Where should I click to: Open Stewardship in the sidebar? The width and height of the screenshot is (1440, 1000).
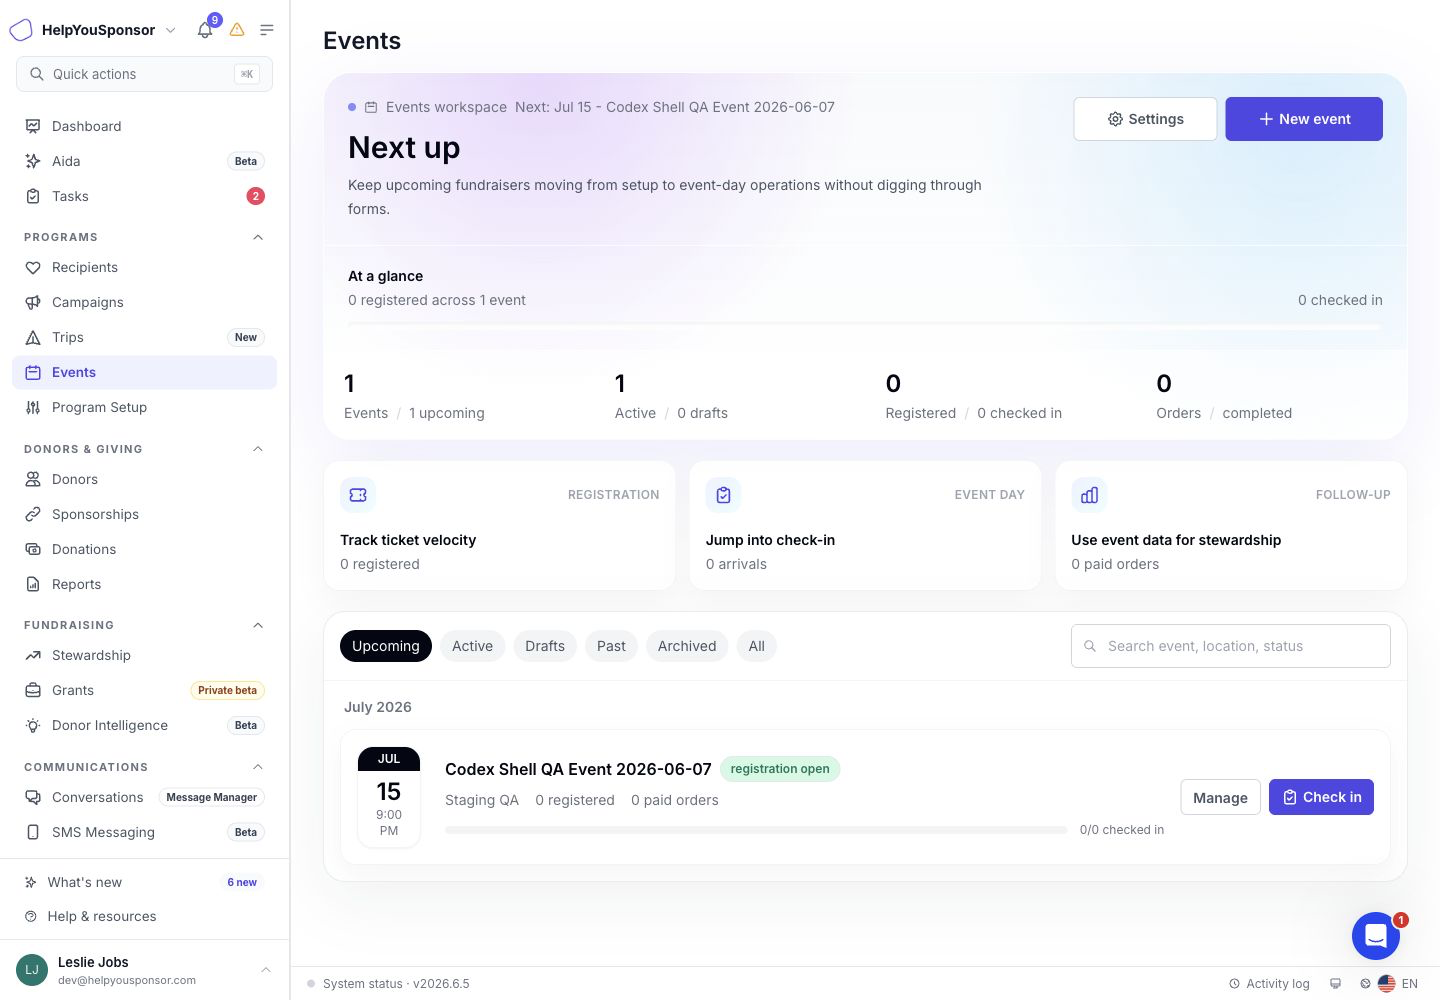144,655
